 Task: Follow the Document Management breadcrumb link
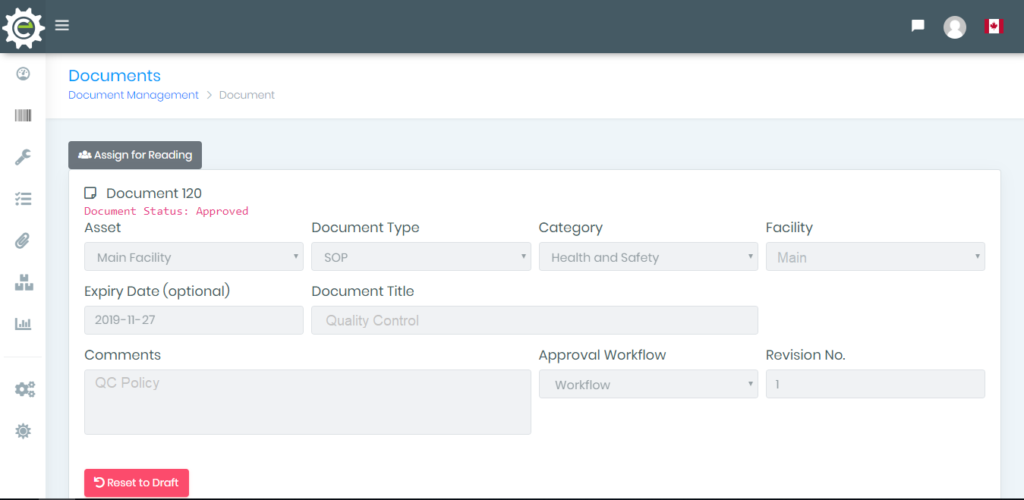pyautogui.click(x=133, y=95)
